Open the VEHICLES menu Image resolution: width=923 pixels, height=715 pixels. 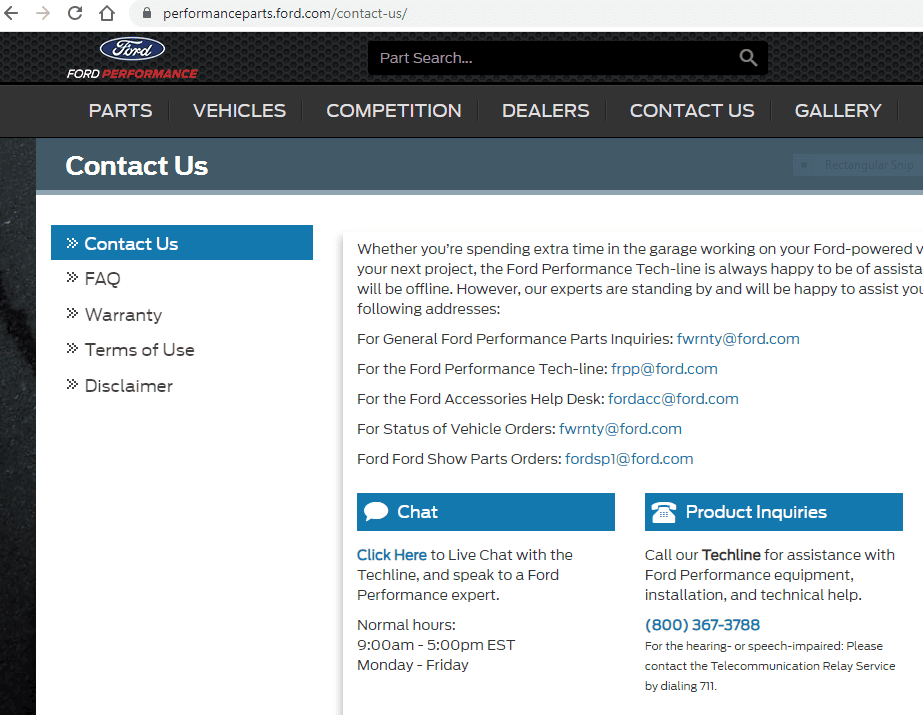click(x=239, y=111)
